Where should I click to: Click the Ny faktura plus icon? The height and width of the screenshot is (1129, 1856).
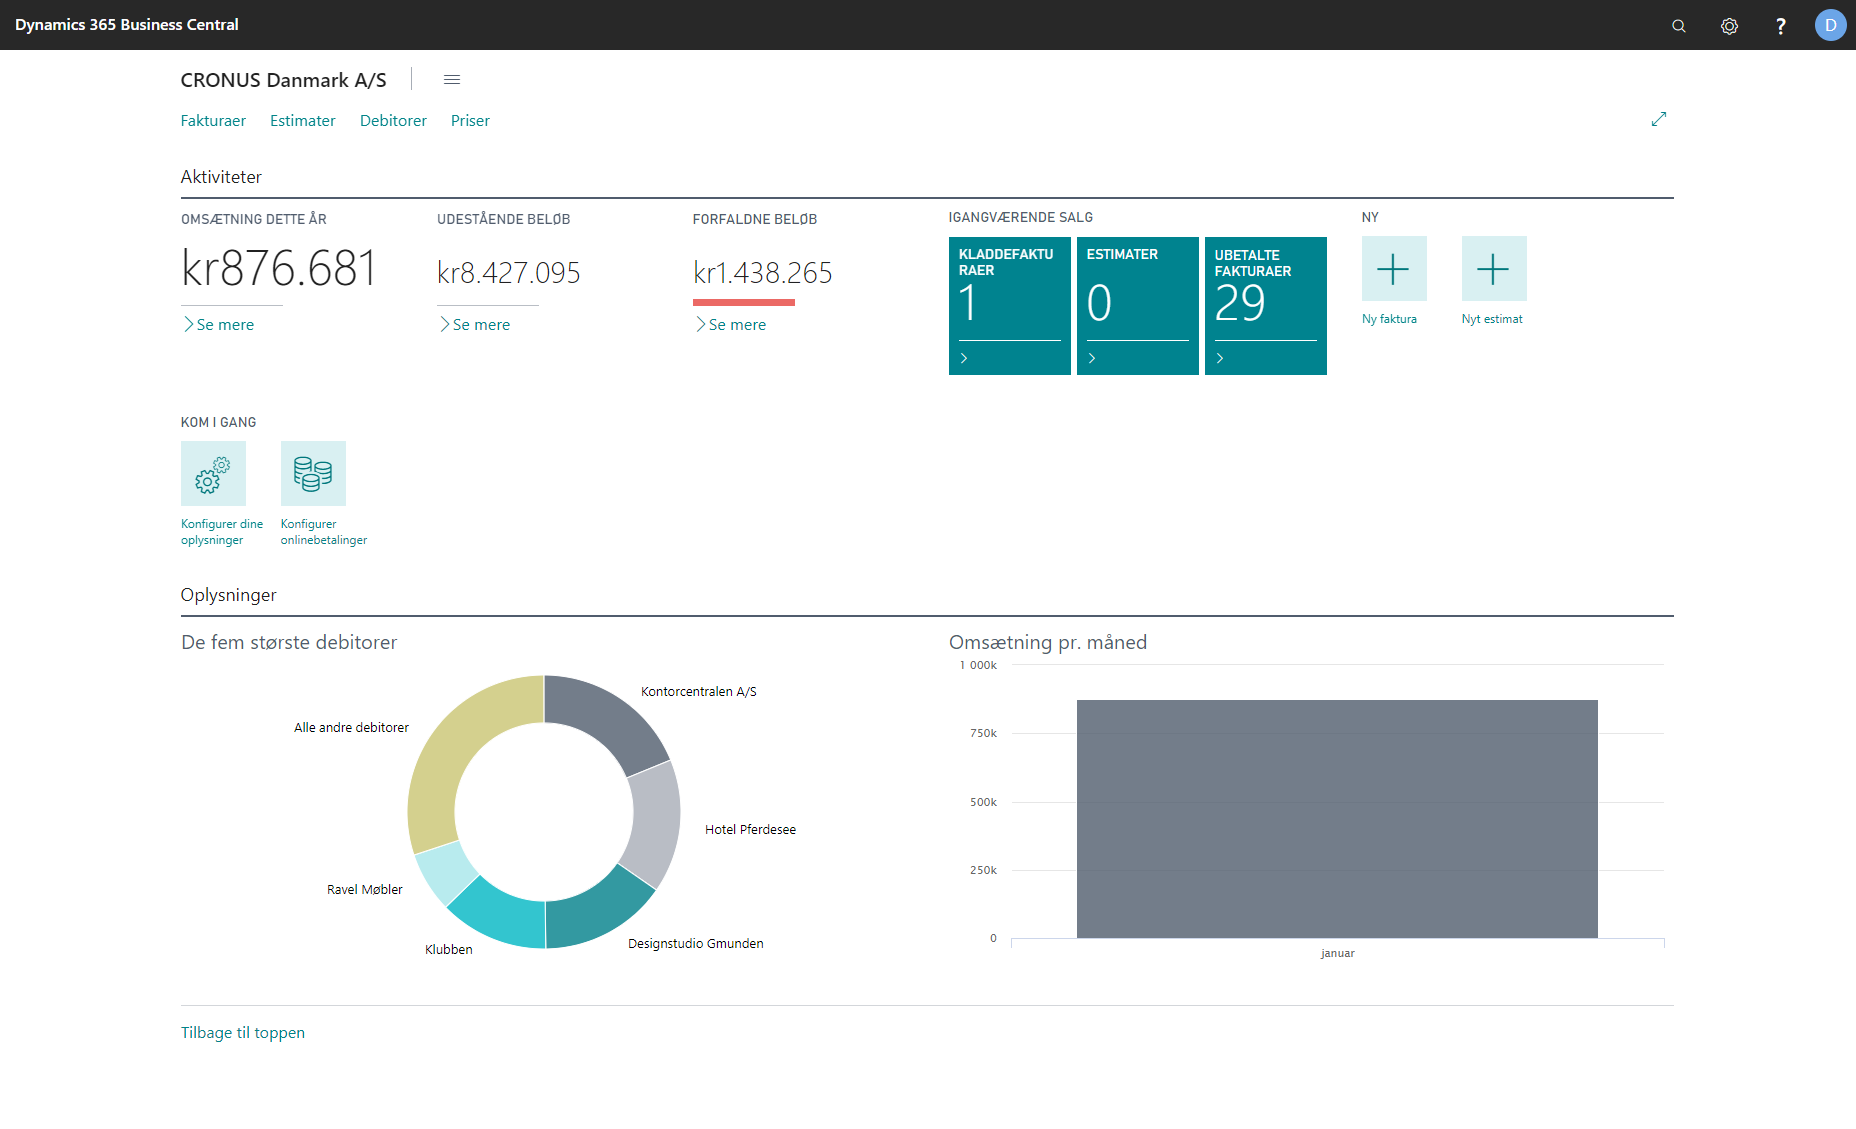(1394, 269)
